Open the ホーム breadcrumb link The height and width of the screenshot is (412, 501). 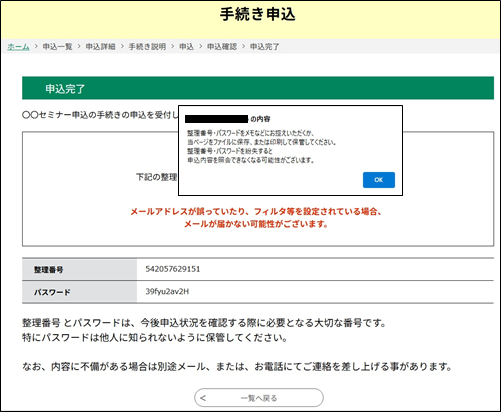18,47
